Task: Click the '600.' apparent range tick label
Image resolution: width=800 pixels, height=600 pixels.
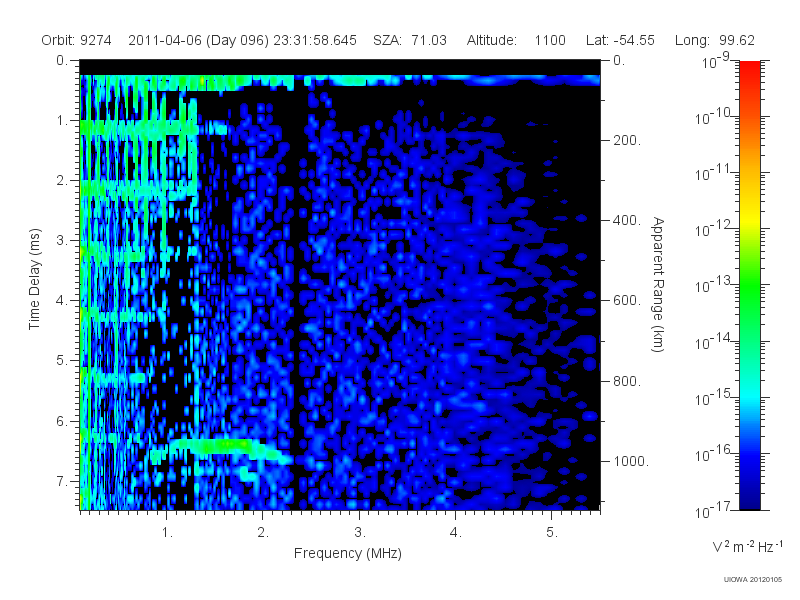Action: pyautogui.click(x=627, y=301)
